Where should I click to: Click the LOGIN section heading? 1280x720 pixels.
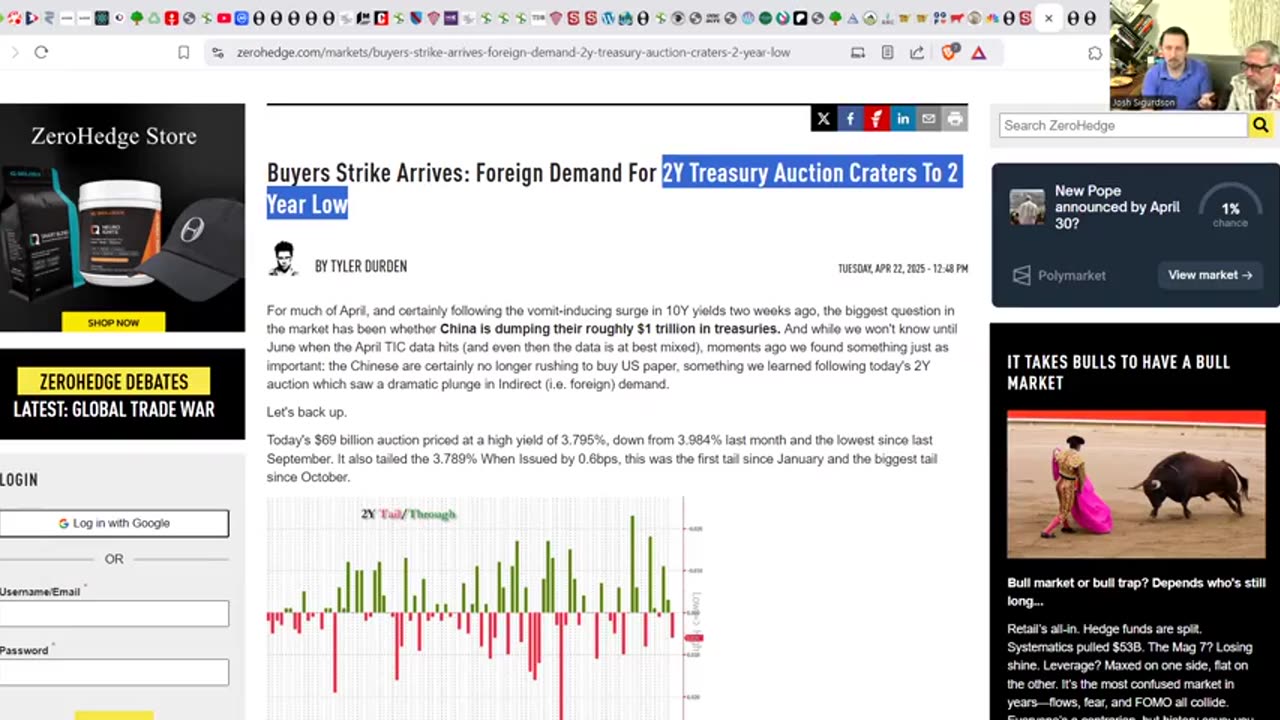(19, 480)
